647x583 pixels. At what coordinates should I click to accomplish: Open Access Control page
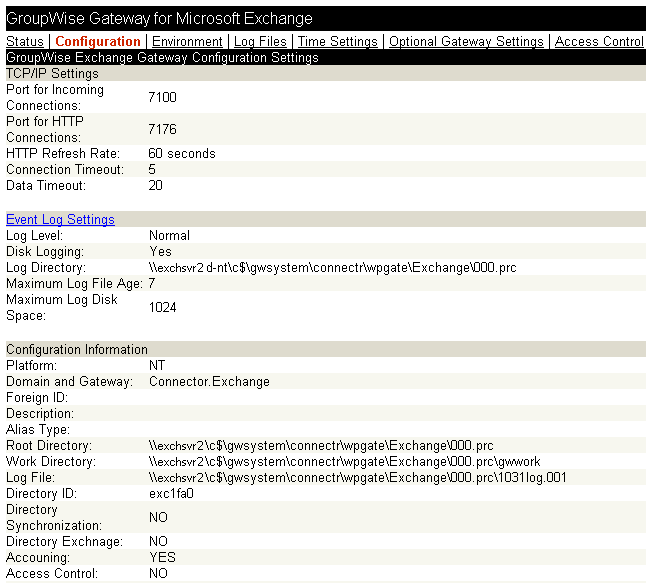point(599,41)
